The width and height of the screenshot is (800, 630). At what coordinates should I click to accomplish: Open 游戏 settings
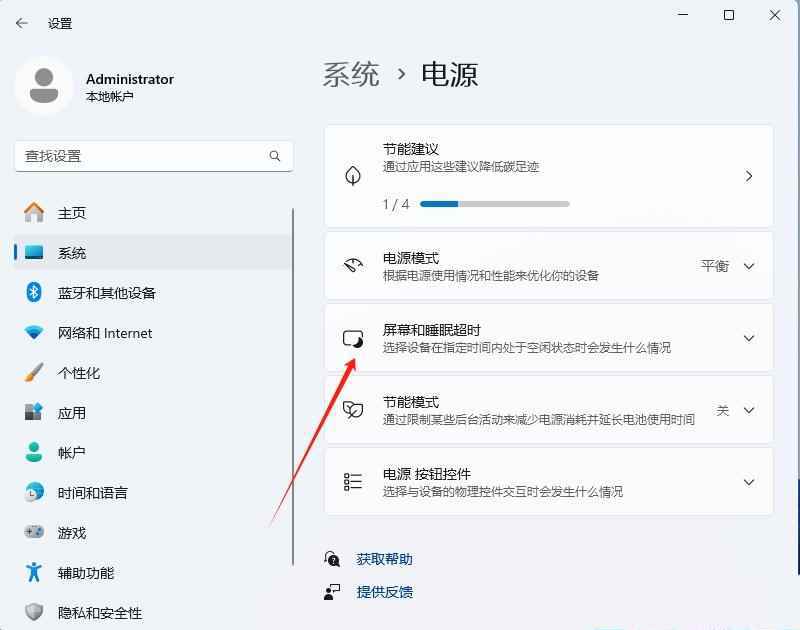pyautogui.click(x=154, y=533)
